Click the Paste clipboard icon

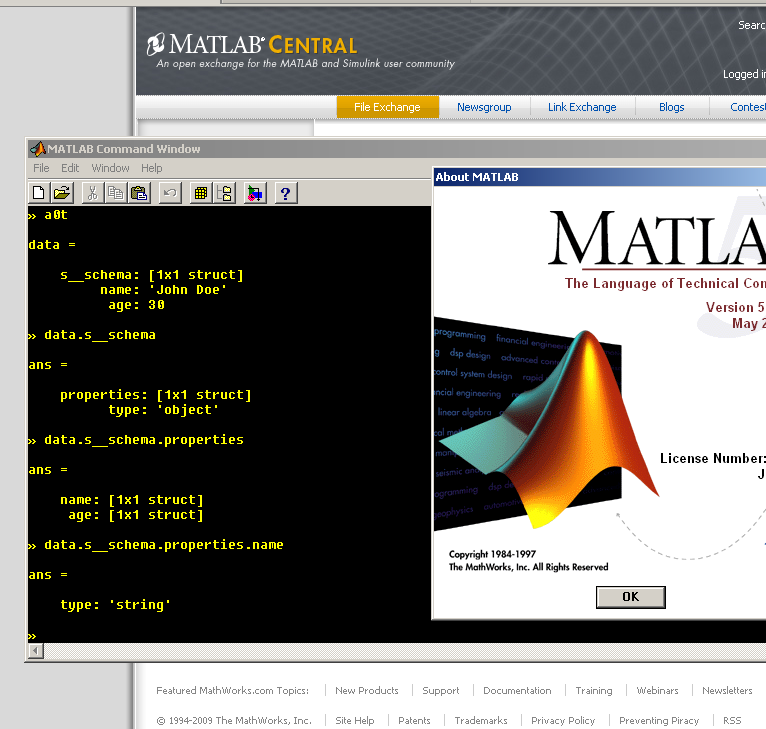pos(139,193)
